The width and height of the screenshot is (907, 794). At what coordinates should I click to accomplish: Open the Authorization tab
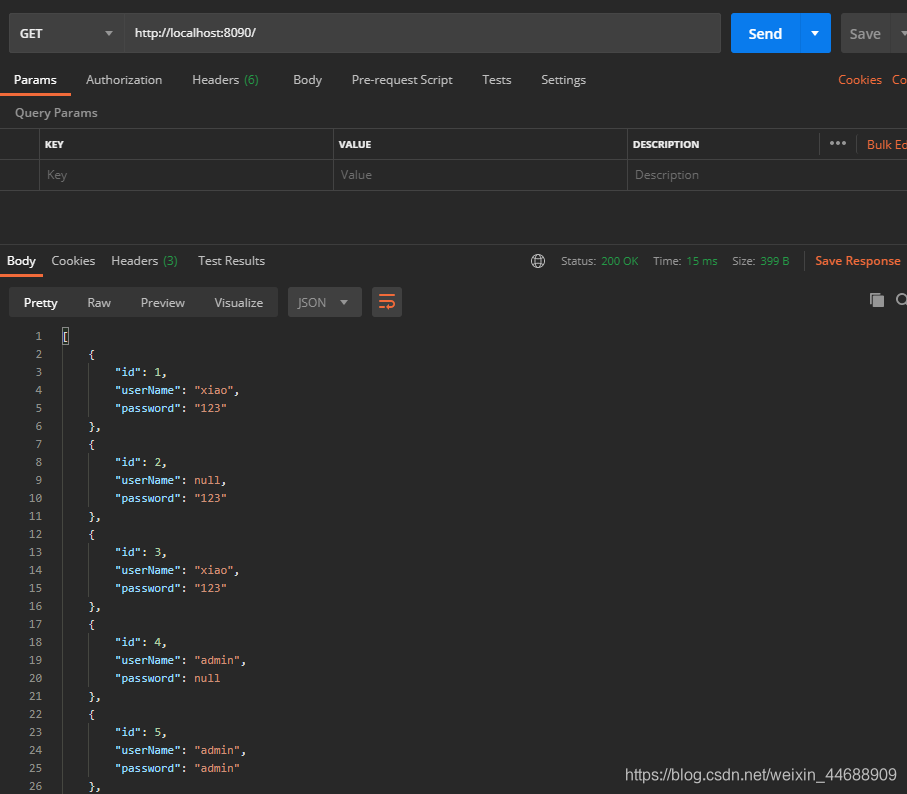(124, 80)
